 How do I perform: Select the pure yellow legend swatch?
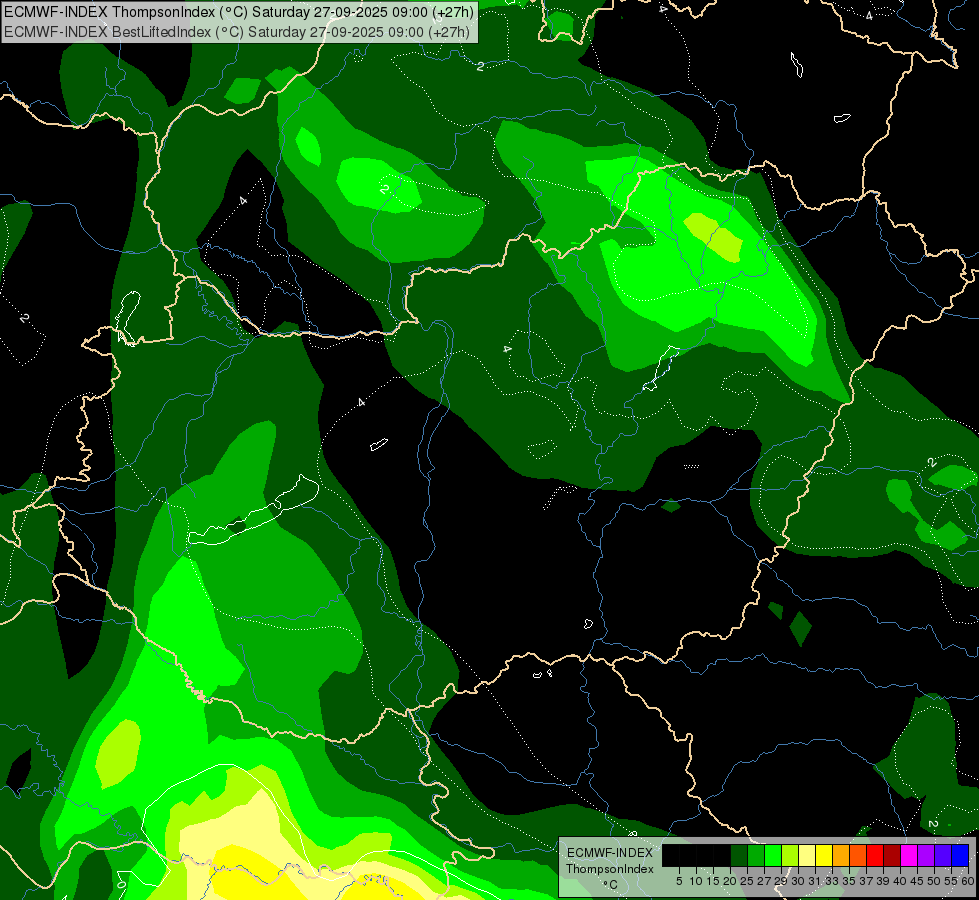click(x=824, y=856)
